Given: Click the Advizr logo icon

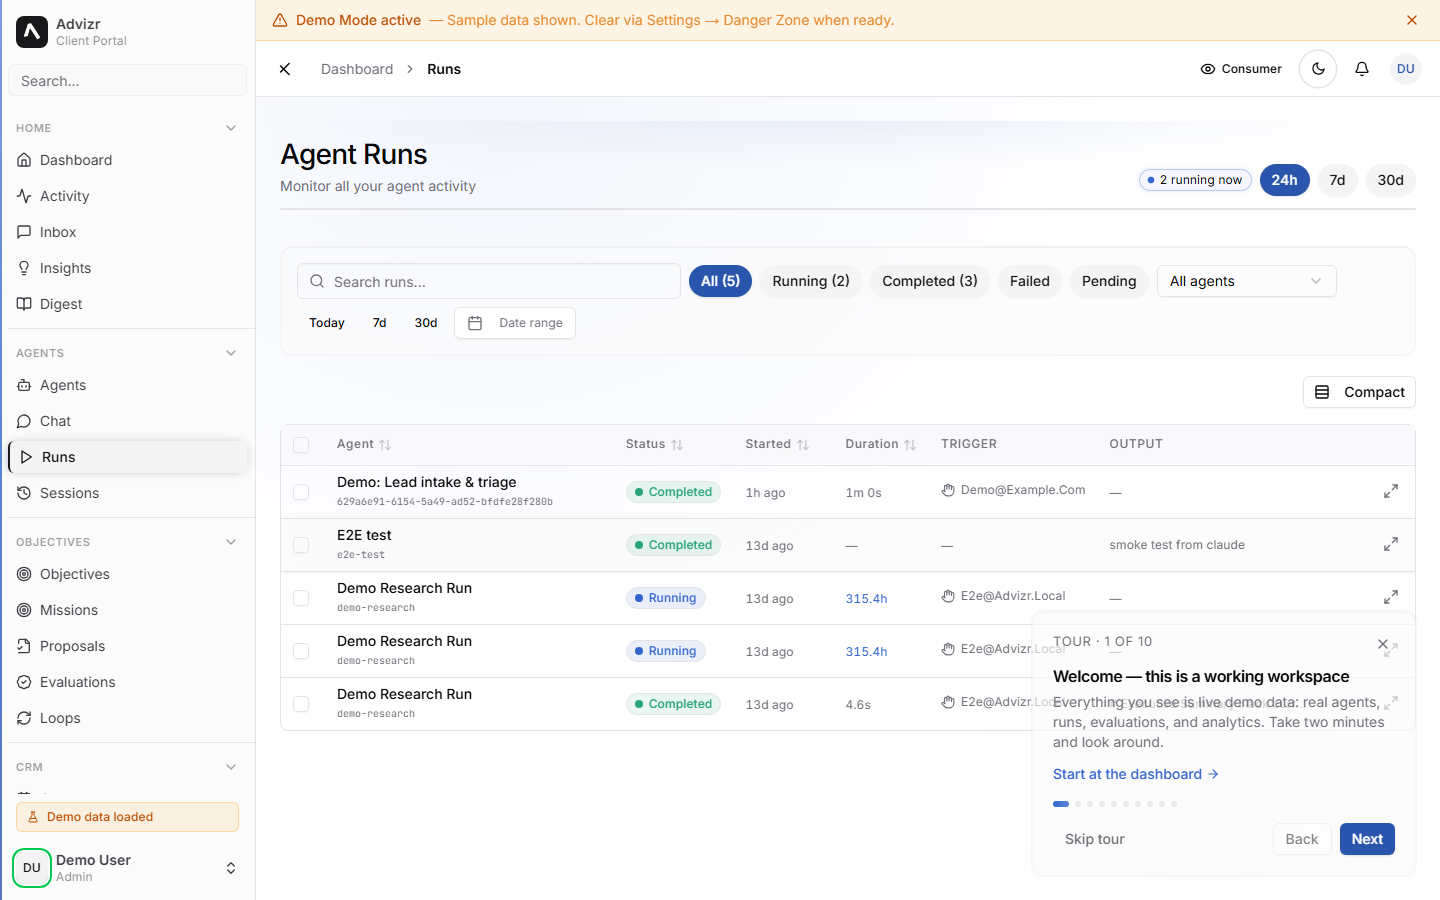Looking at the screenshot, I should click(32, 32).
